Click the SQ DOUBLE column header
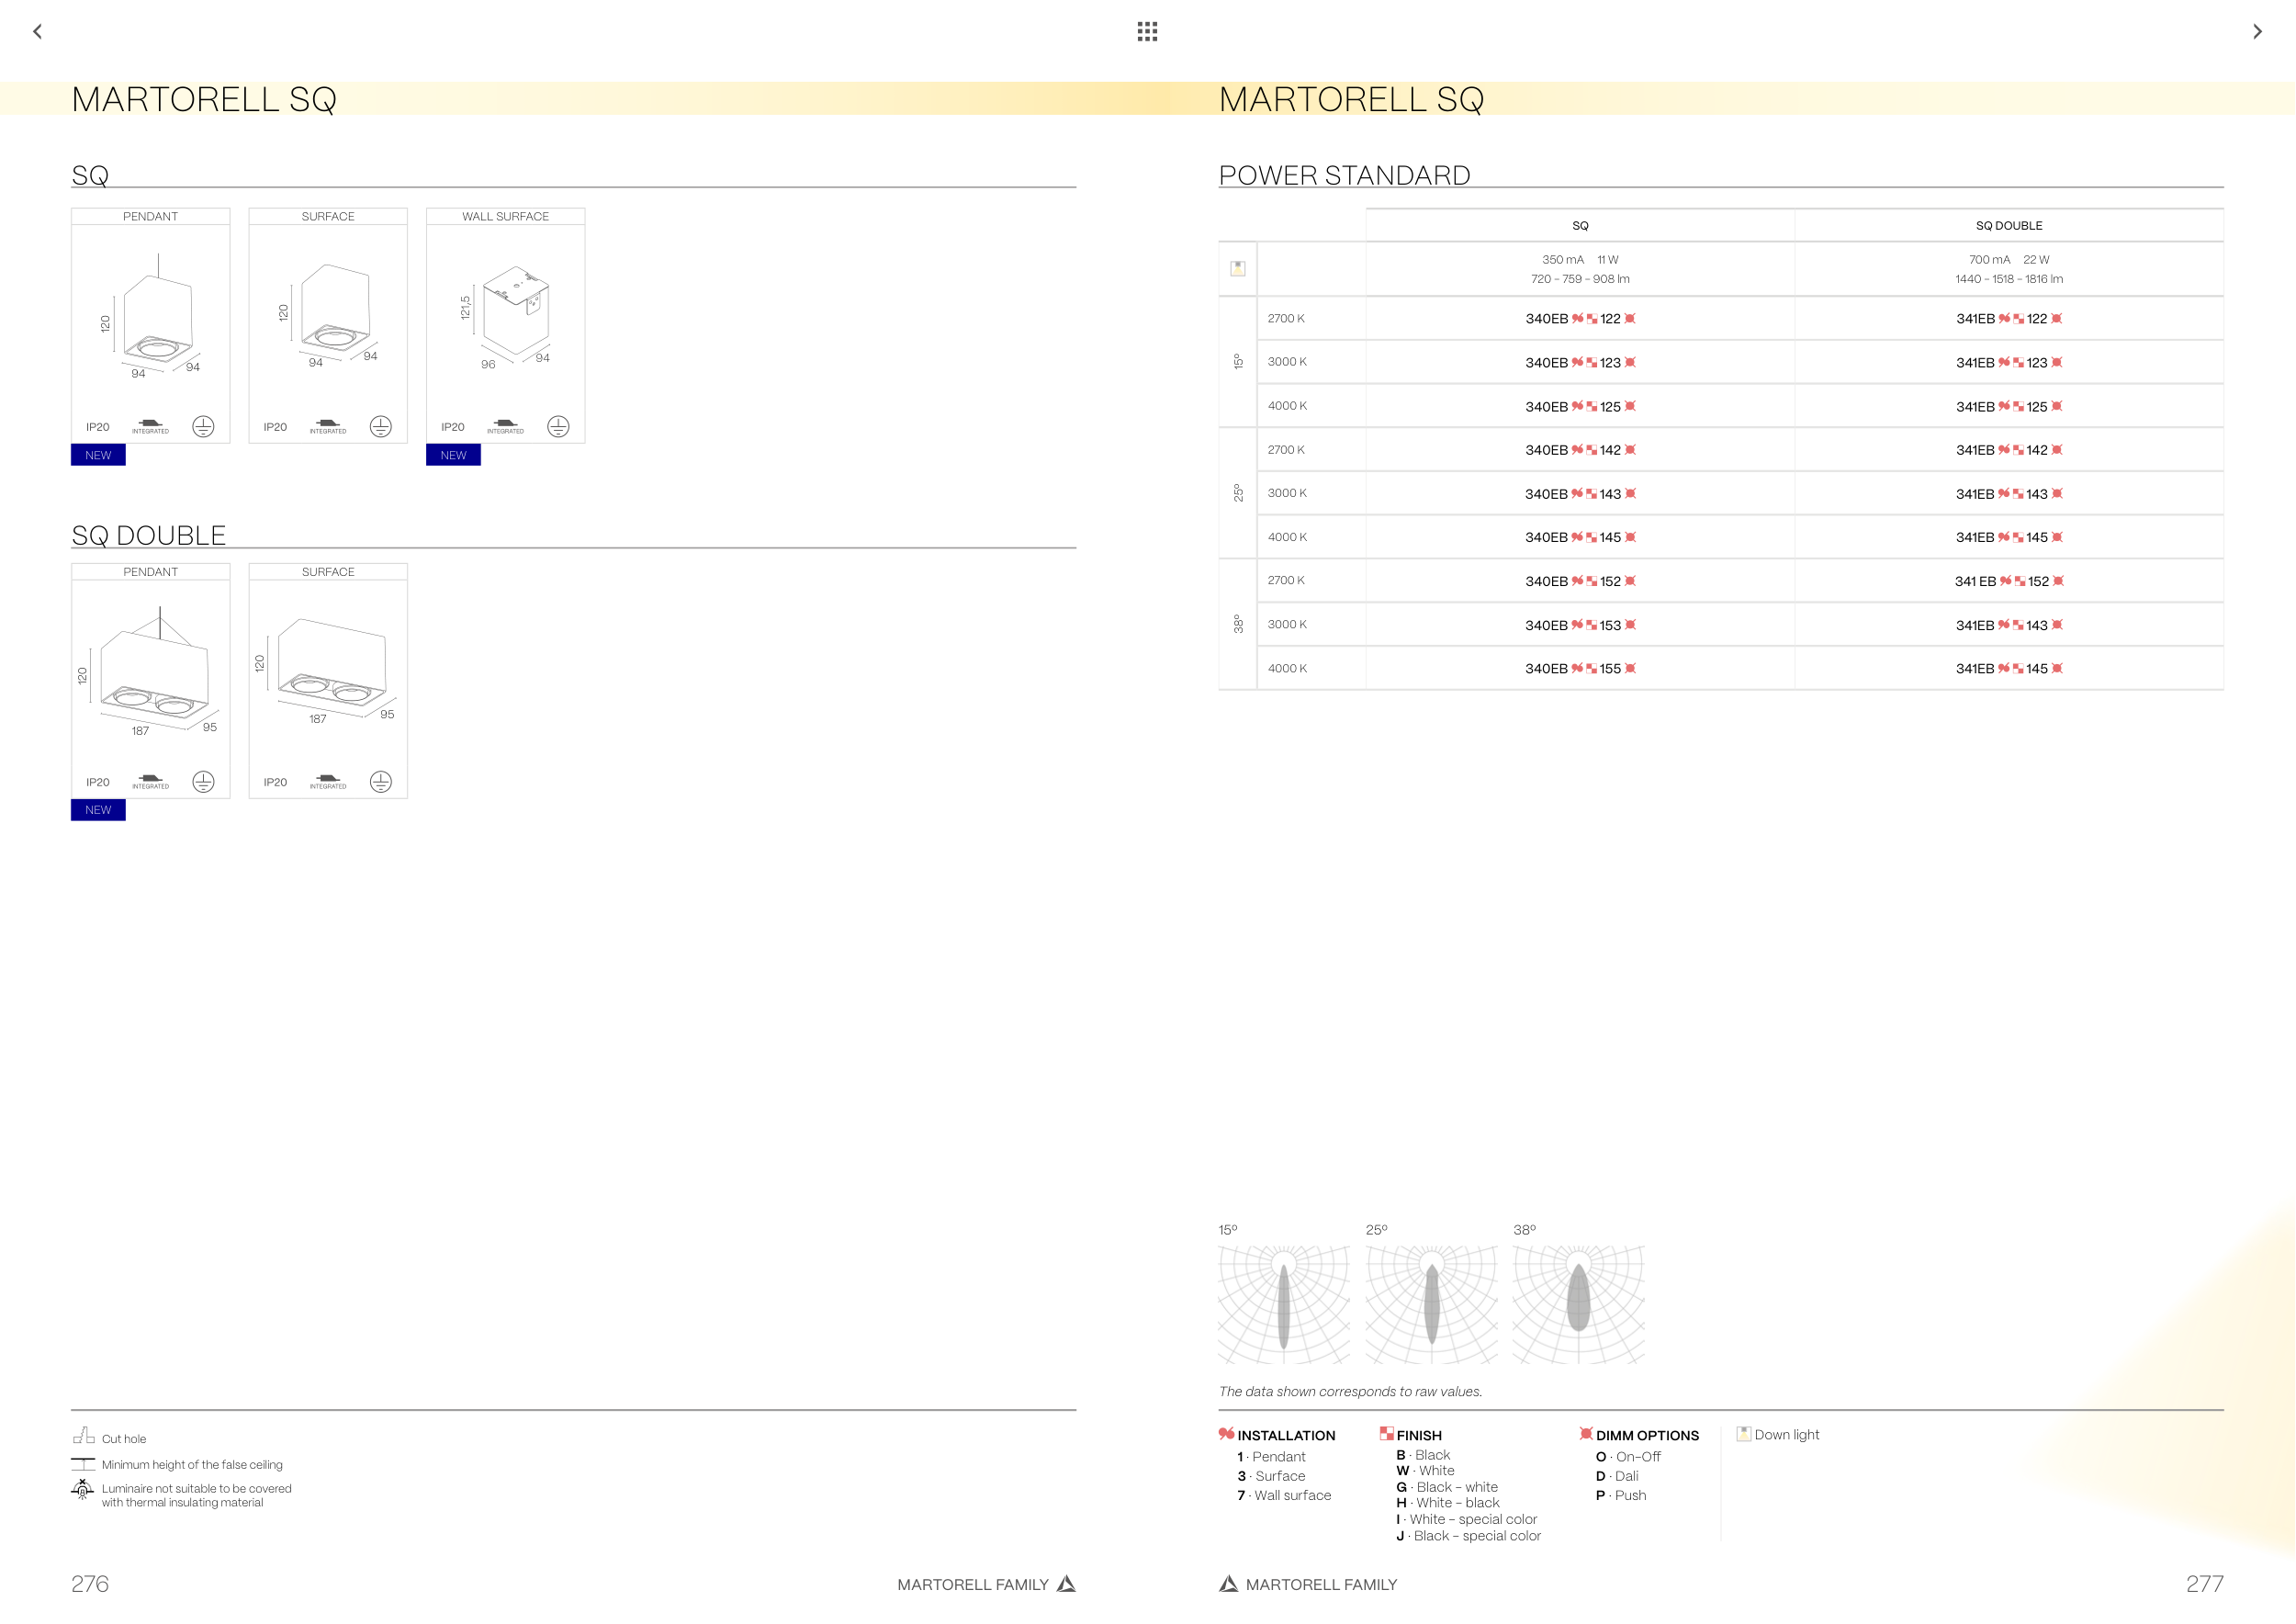 (x=2008, y=226)
